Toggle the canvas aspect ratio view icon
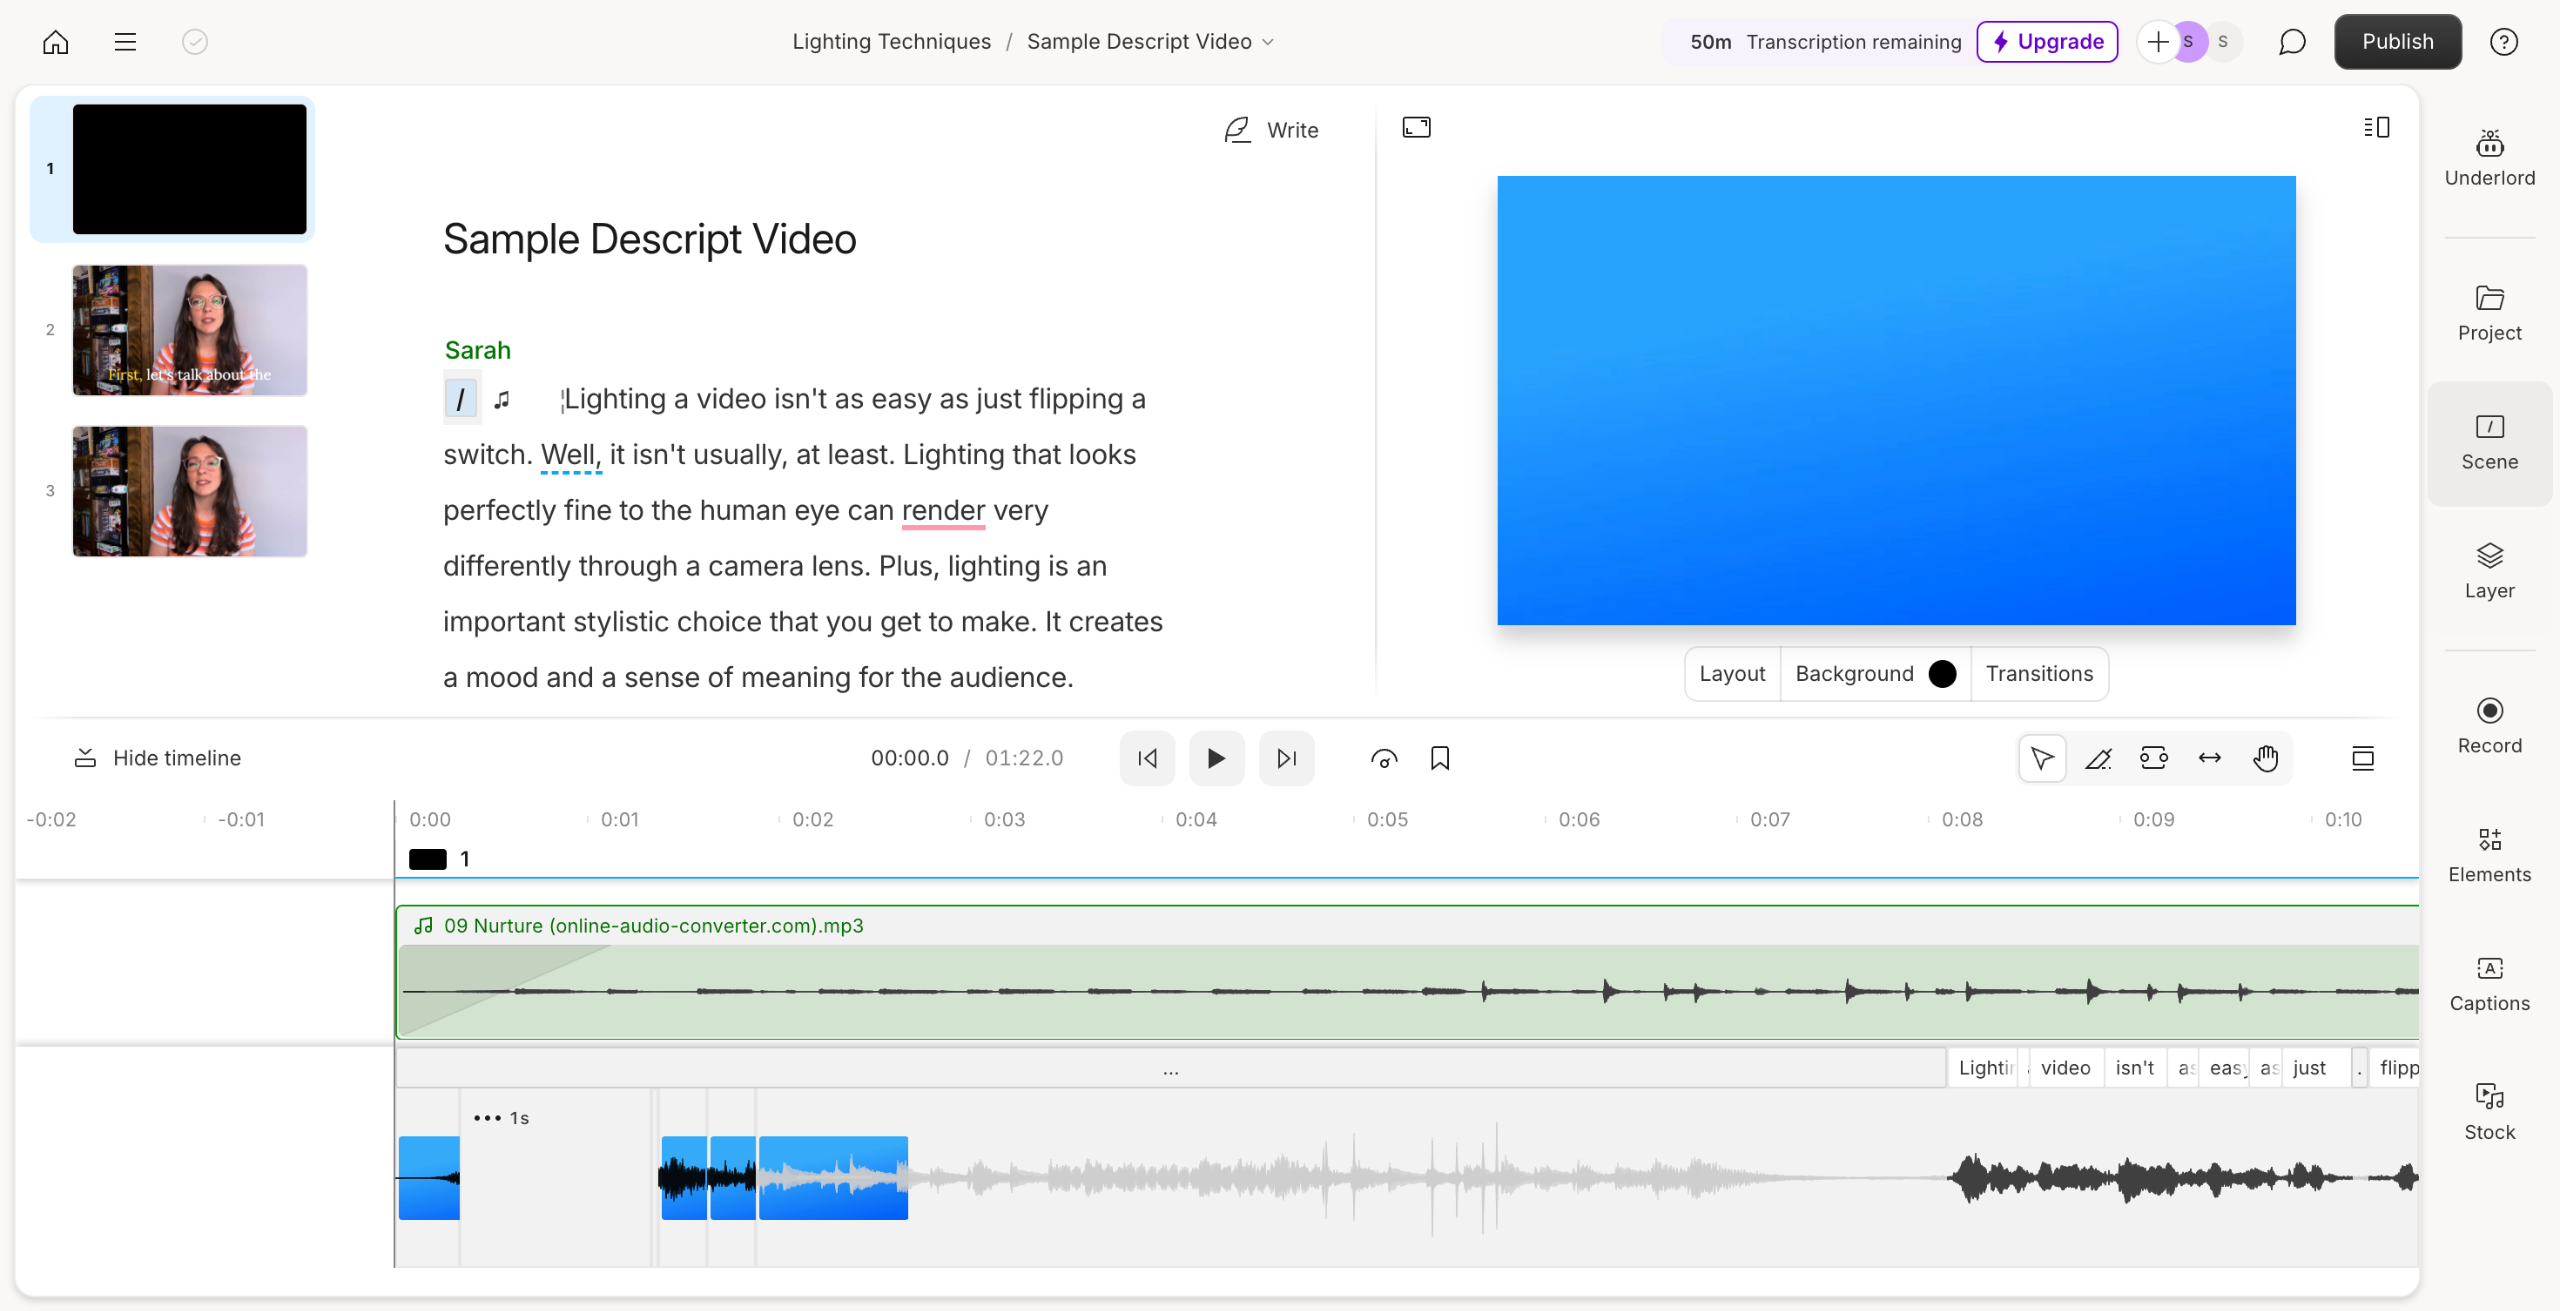 (x=1416, y=127)
